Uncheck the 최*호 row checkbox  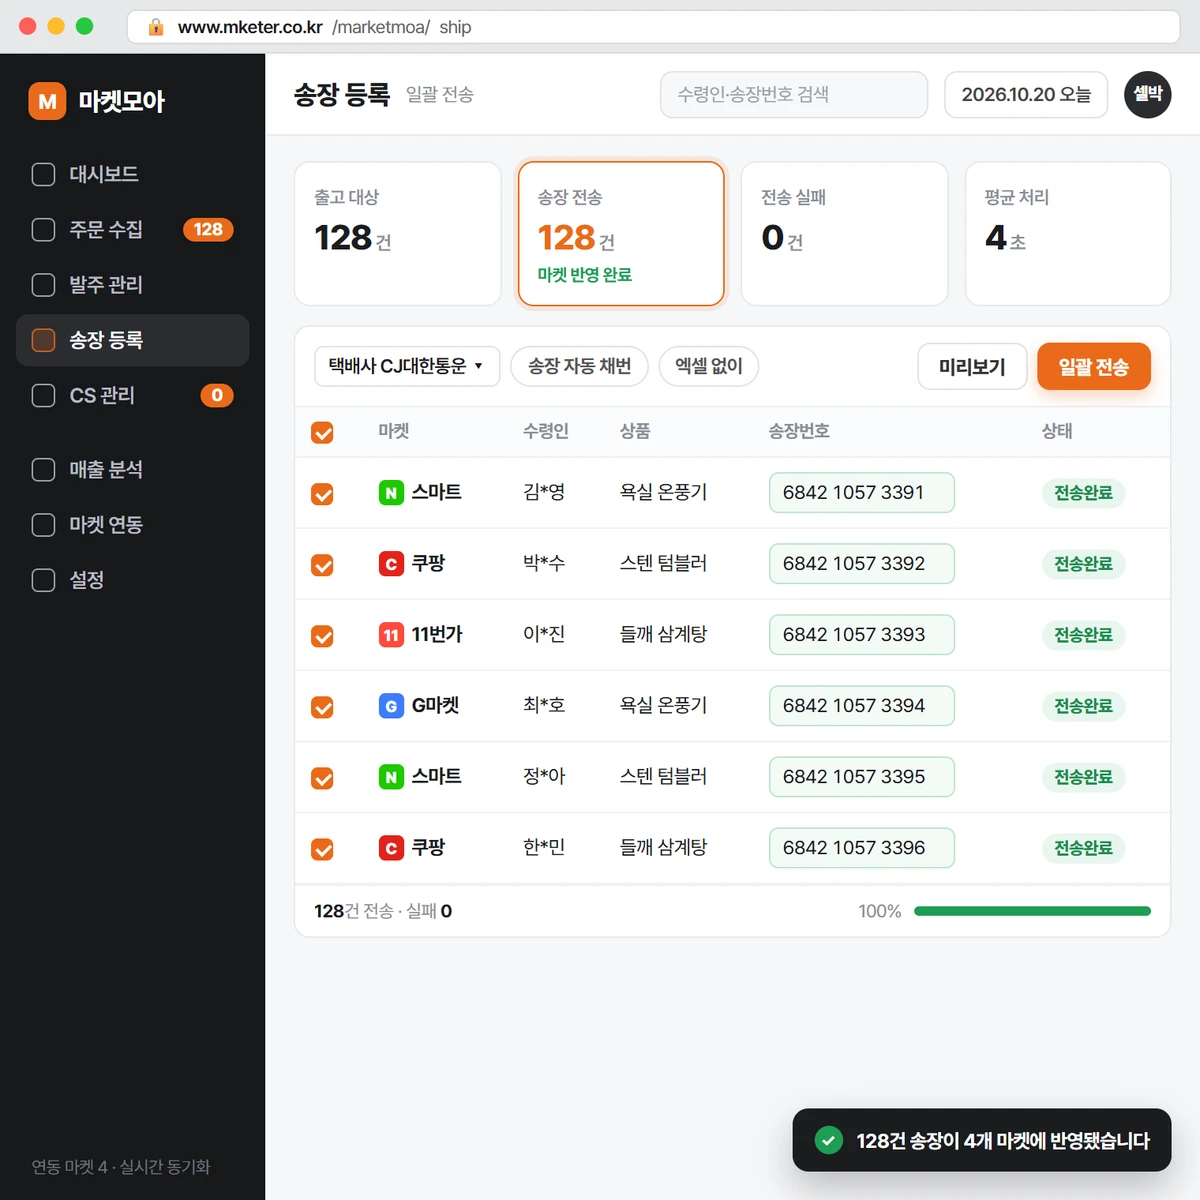click(322, 707)
